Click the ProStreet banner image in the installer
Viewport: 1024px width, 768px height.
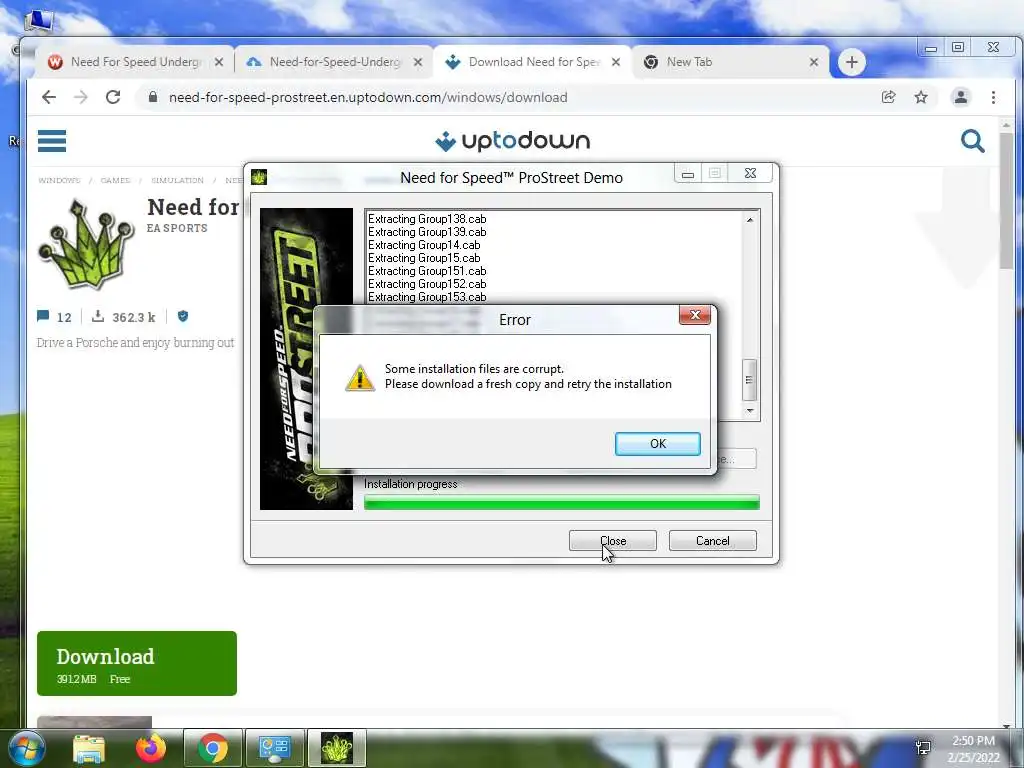[x=306, y=359]
